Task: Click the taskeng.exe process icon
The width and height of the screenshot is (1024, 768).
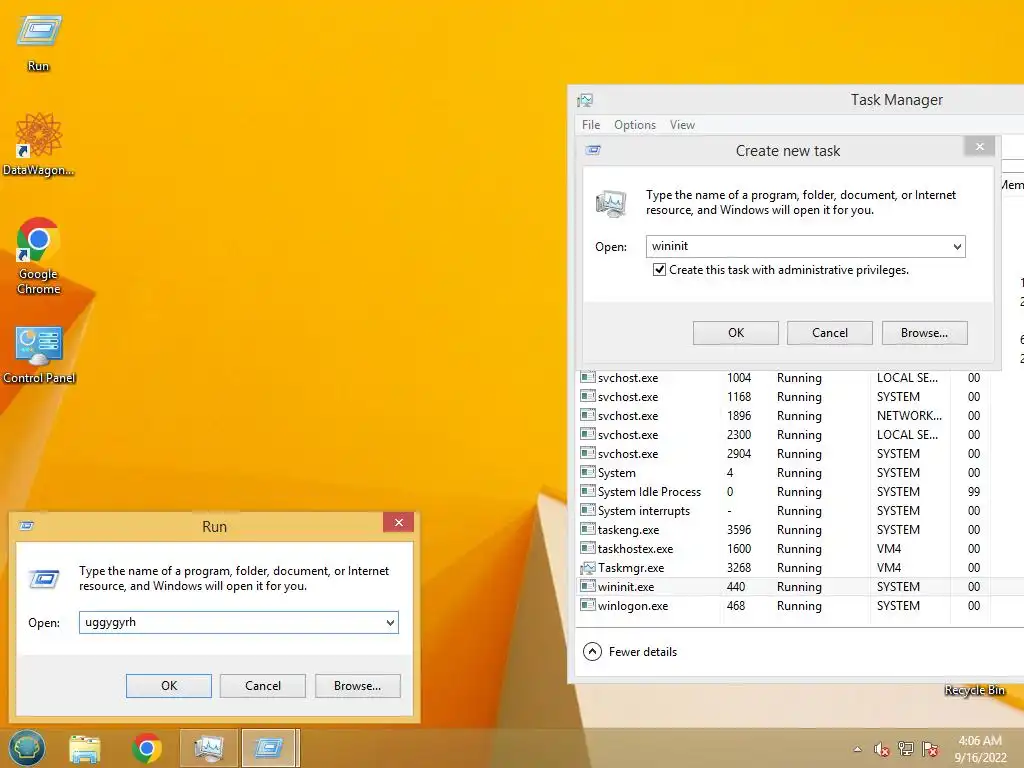Action: click(588, 530)
